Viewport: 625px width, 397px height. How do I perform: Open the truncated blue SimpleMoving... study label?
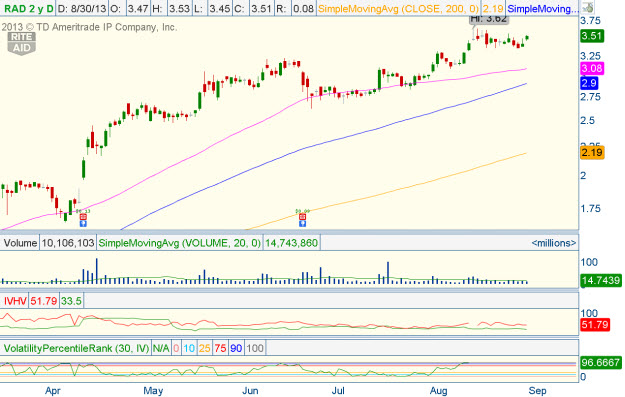click(x=541, y=8)
